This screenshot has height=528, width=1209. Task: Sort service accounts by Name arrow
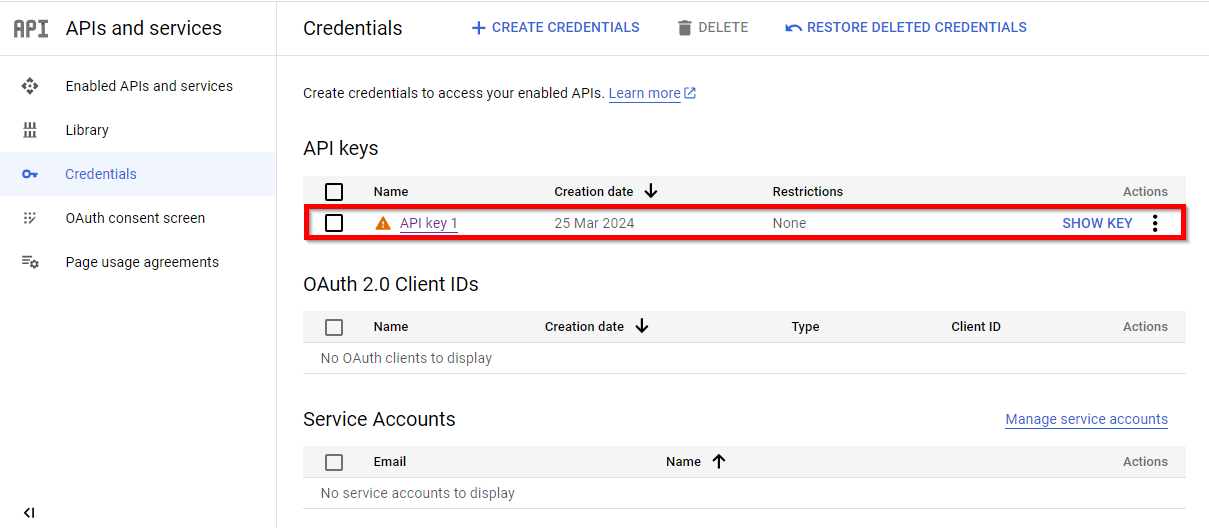tap(718, 461)
